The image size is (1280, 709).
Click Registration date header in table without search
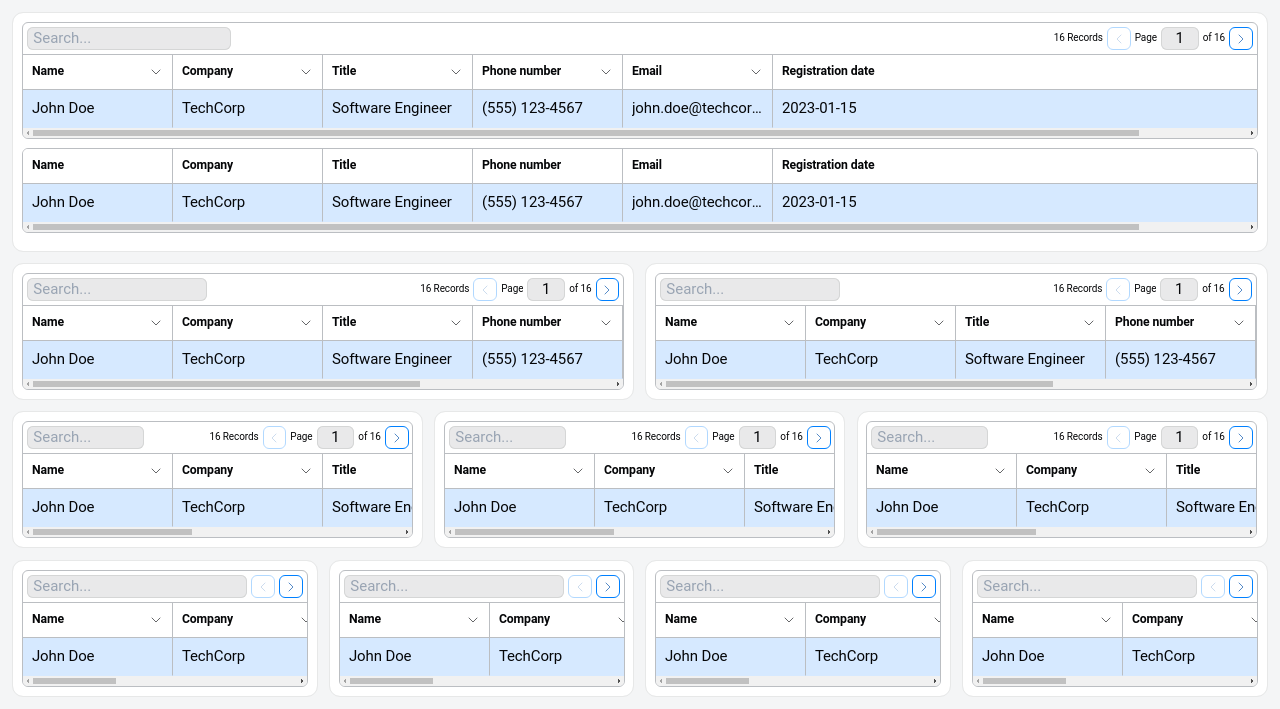point(828,165)
